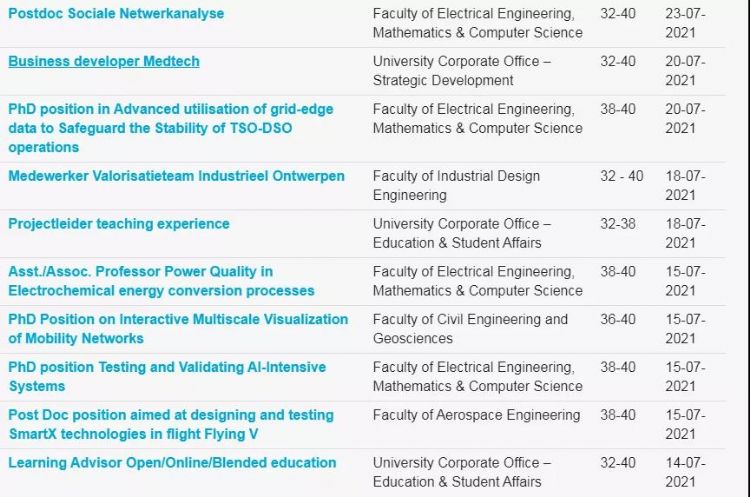Click the 14-07-2021 closing date
Viewport: 750px width, 497px height.
tap(685, 473)
